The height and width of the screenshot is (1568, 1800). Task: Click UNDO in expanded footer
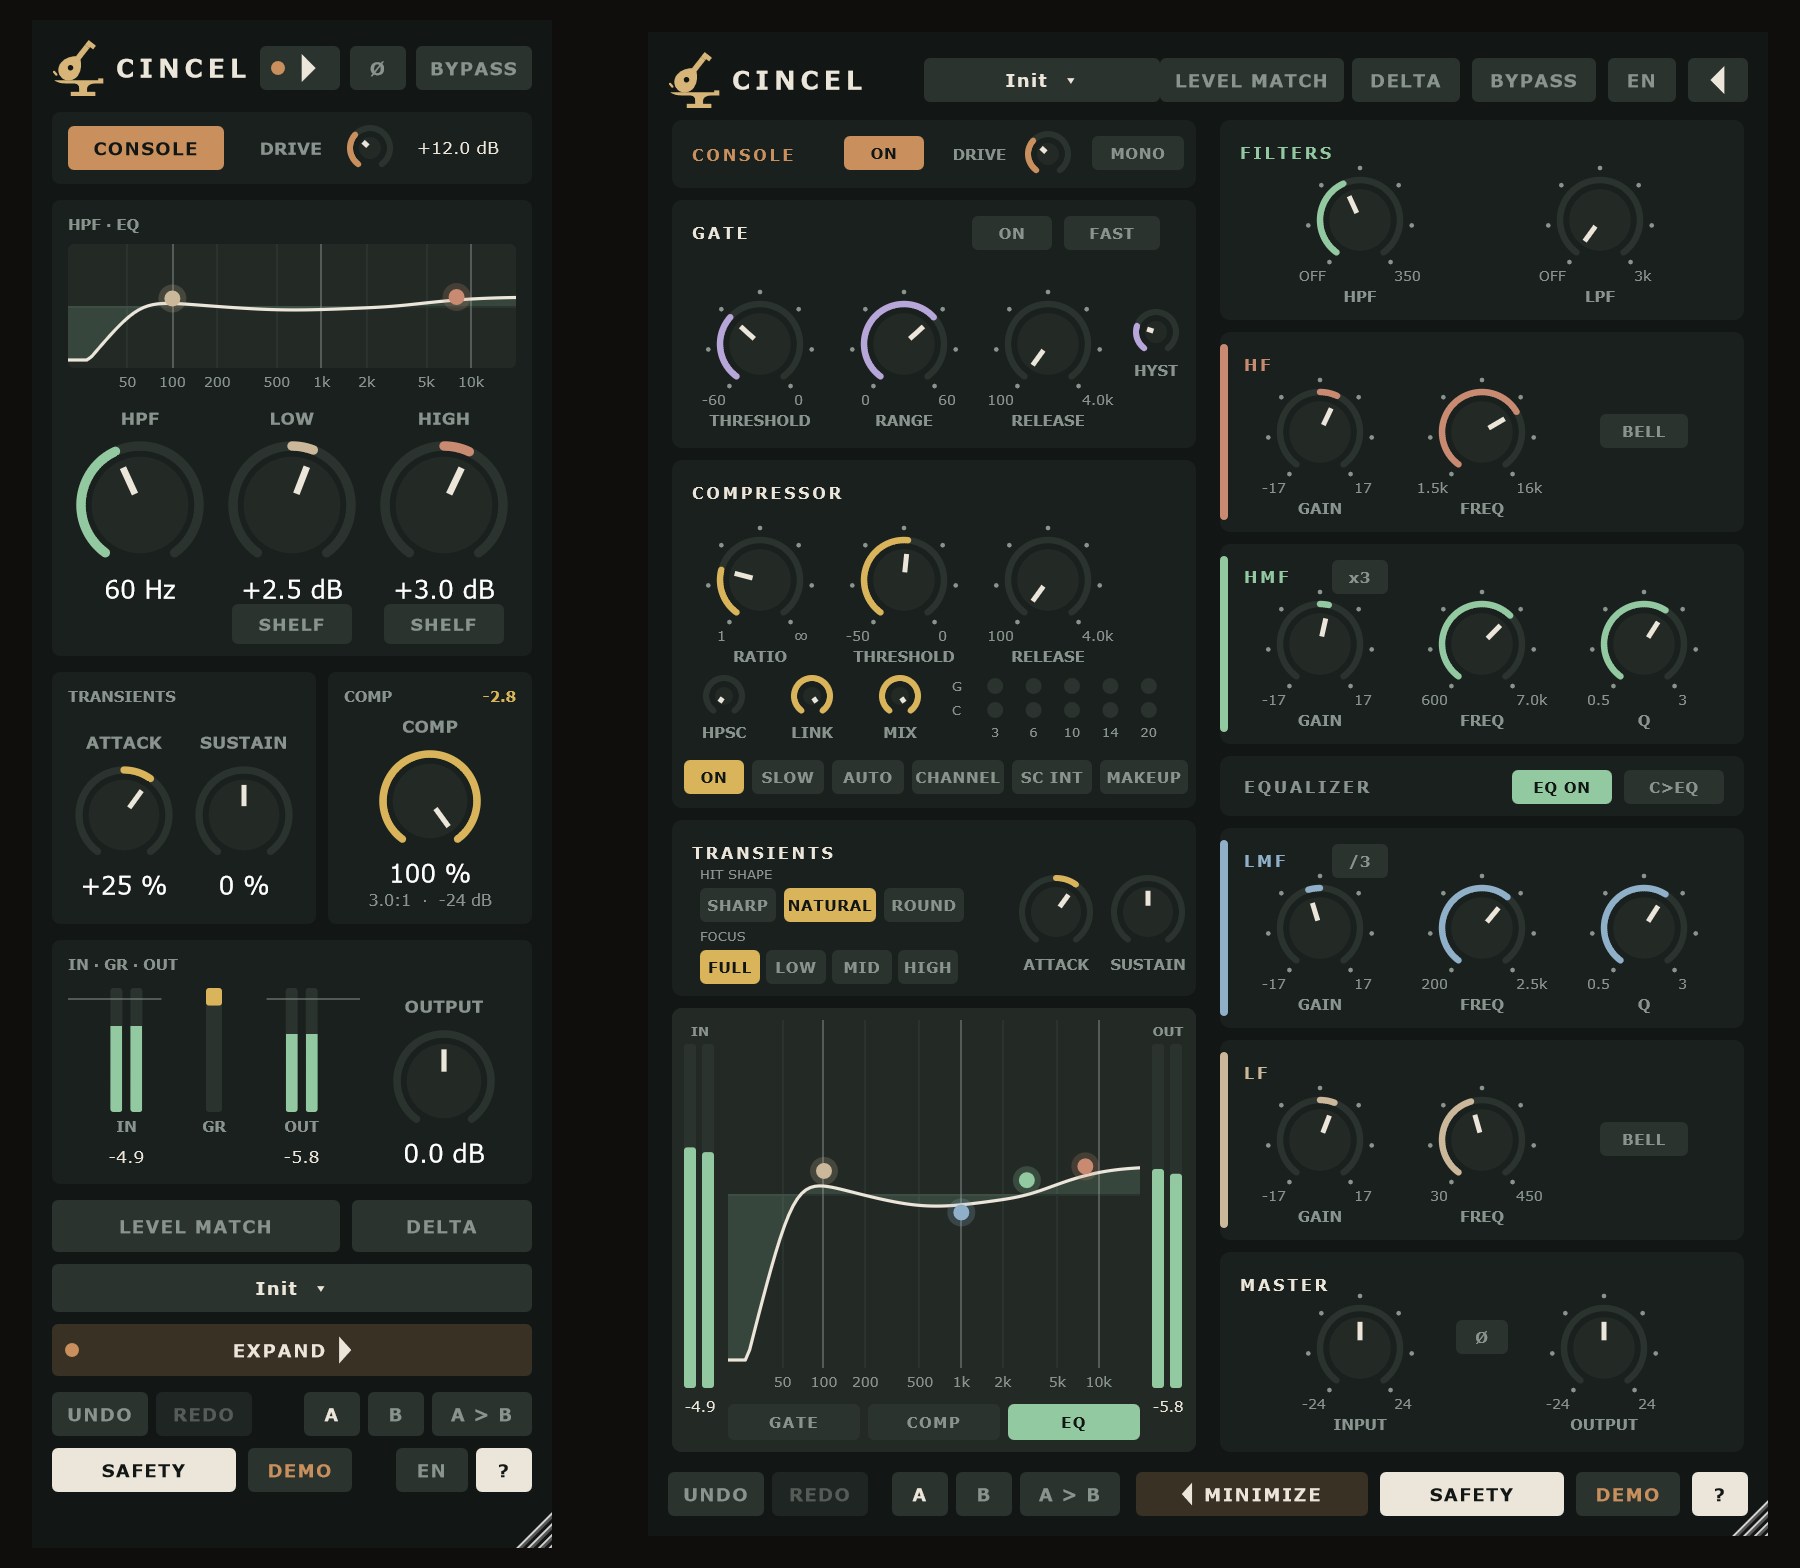[715, 1494]
